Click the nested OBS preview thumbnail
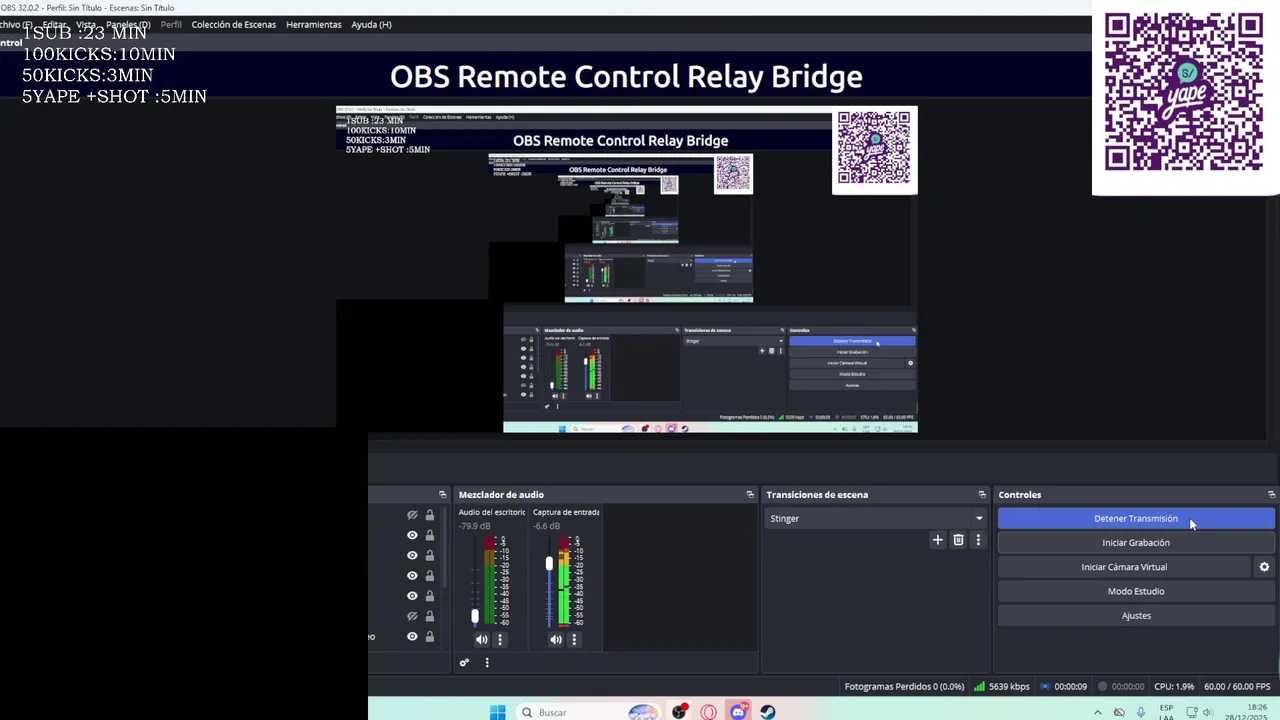The width and height of the screenshot is (1280, 720). pos(626,269)
